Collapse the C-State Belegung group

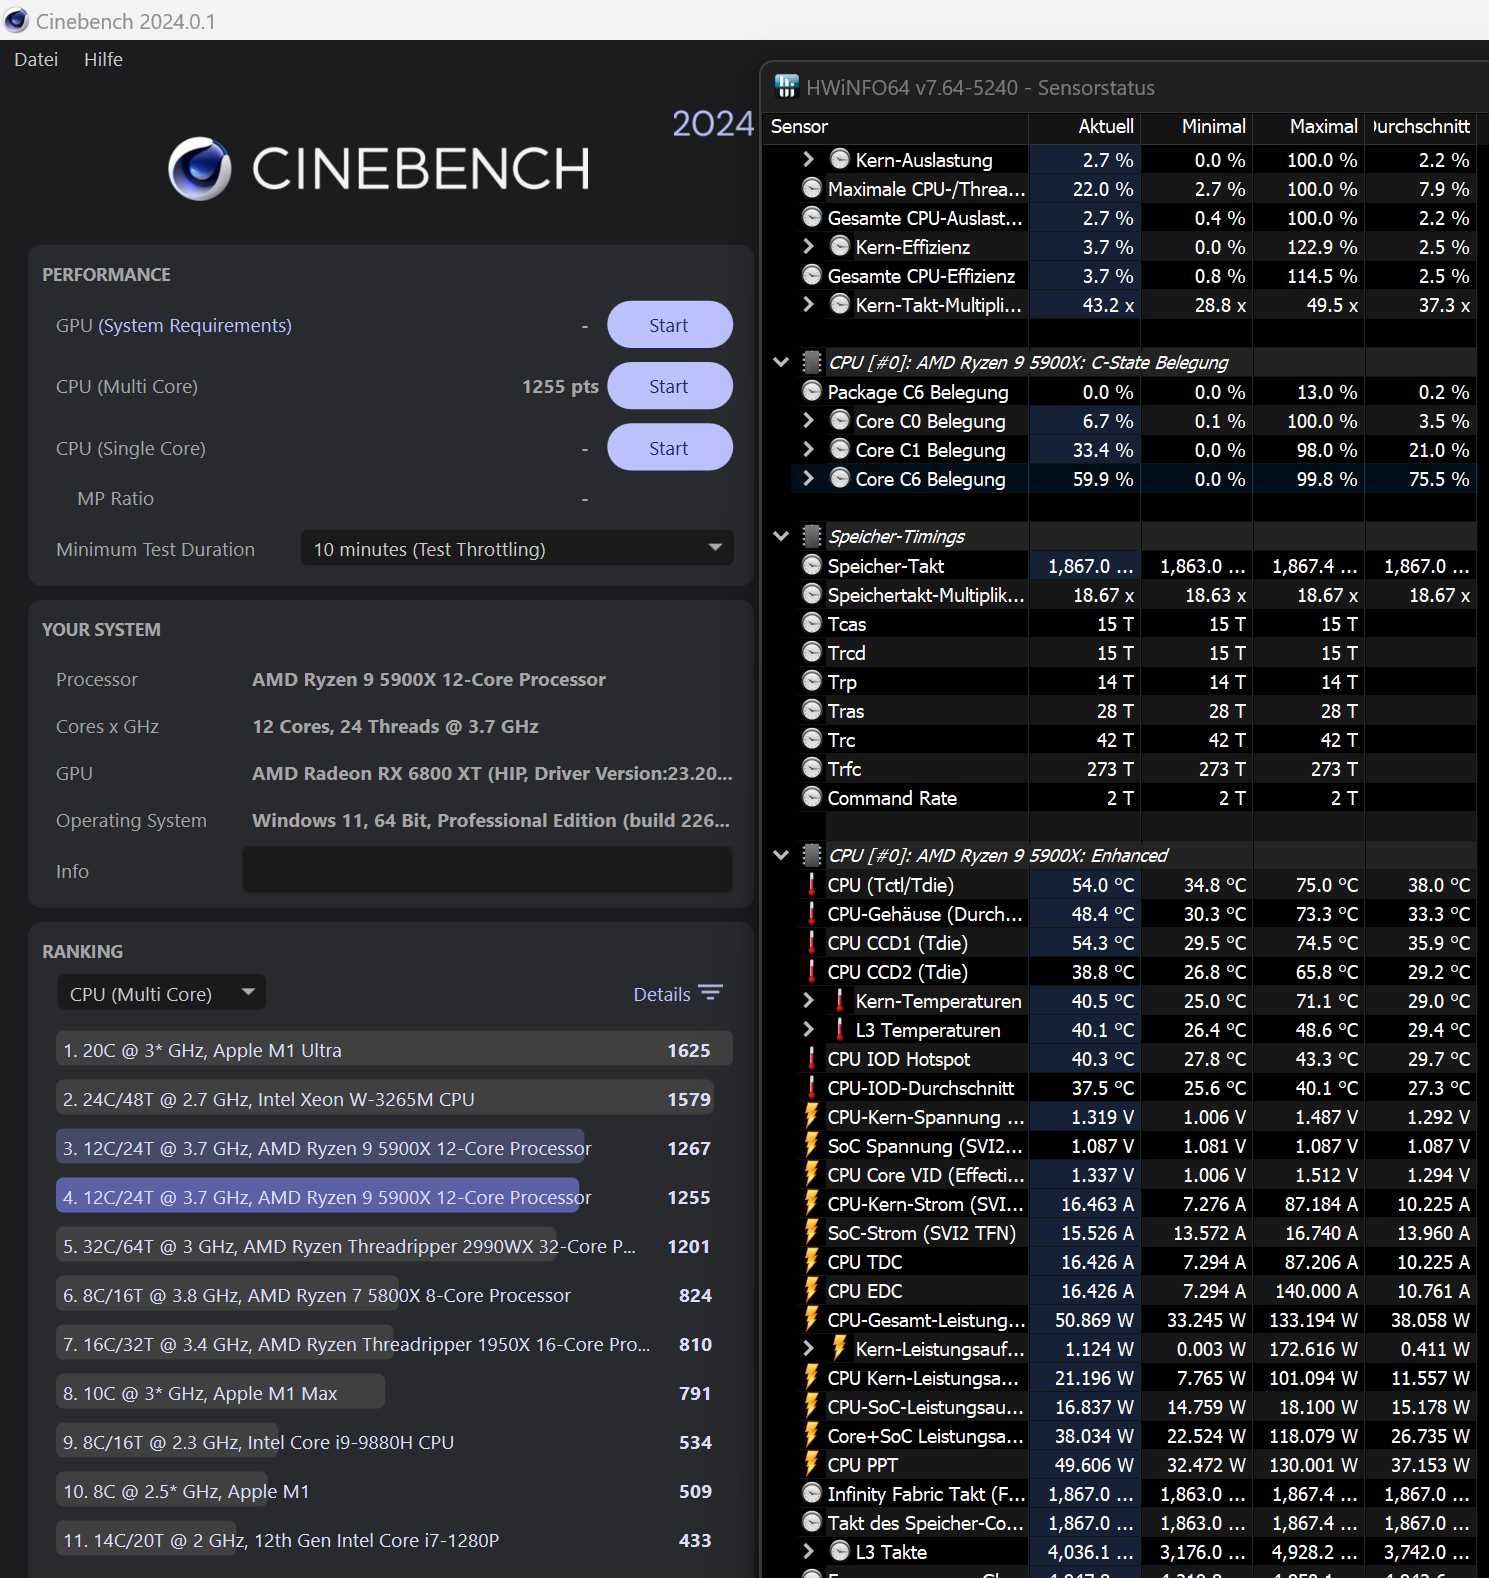(781, 362)
